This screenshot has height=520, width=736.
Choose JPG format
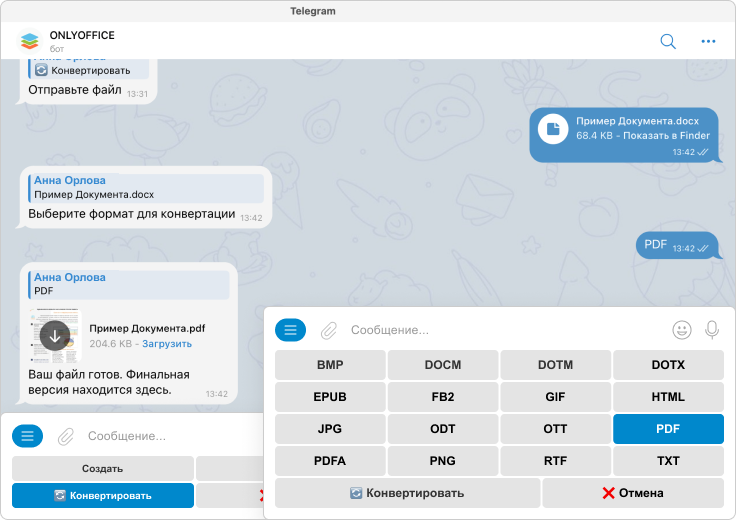[330, 428]
